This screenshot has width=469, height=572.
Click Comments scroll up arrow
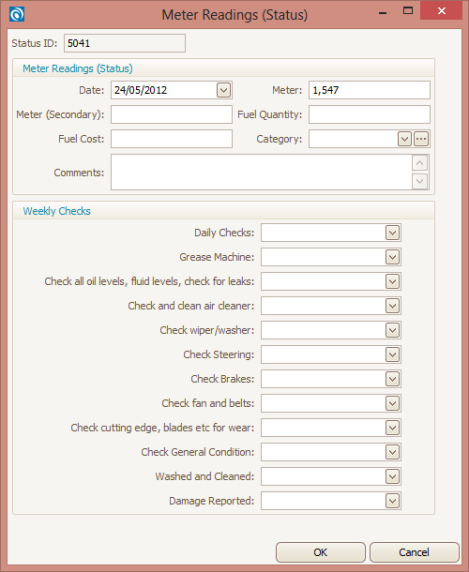click(420, 163)
